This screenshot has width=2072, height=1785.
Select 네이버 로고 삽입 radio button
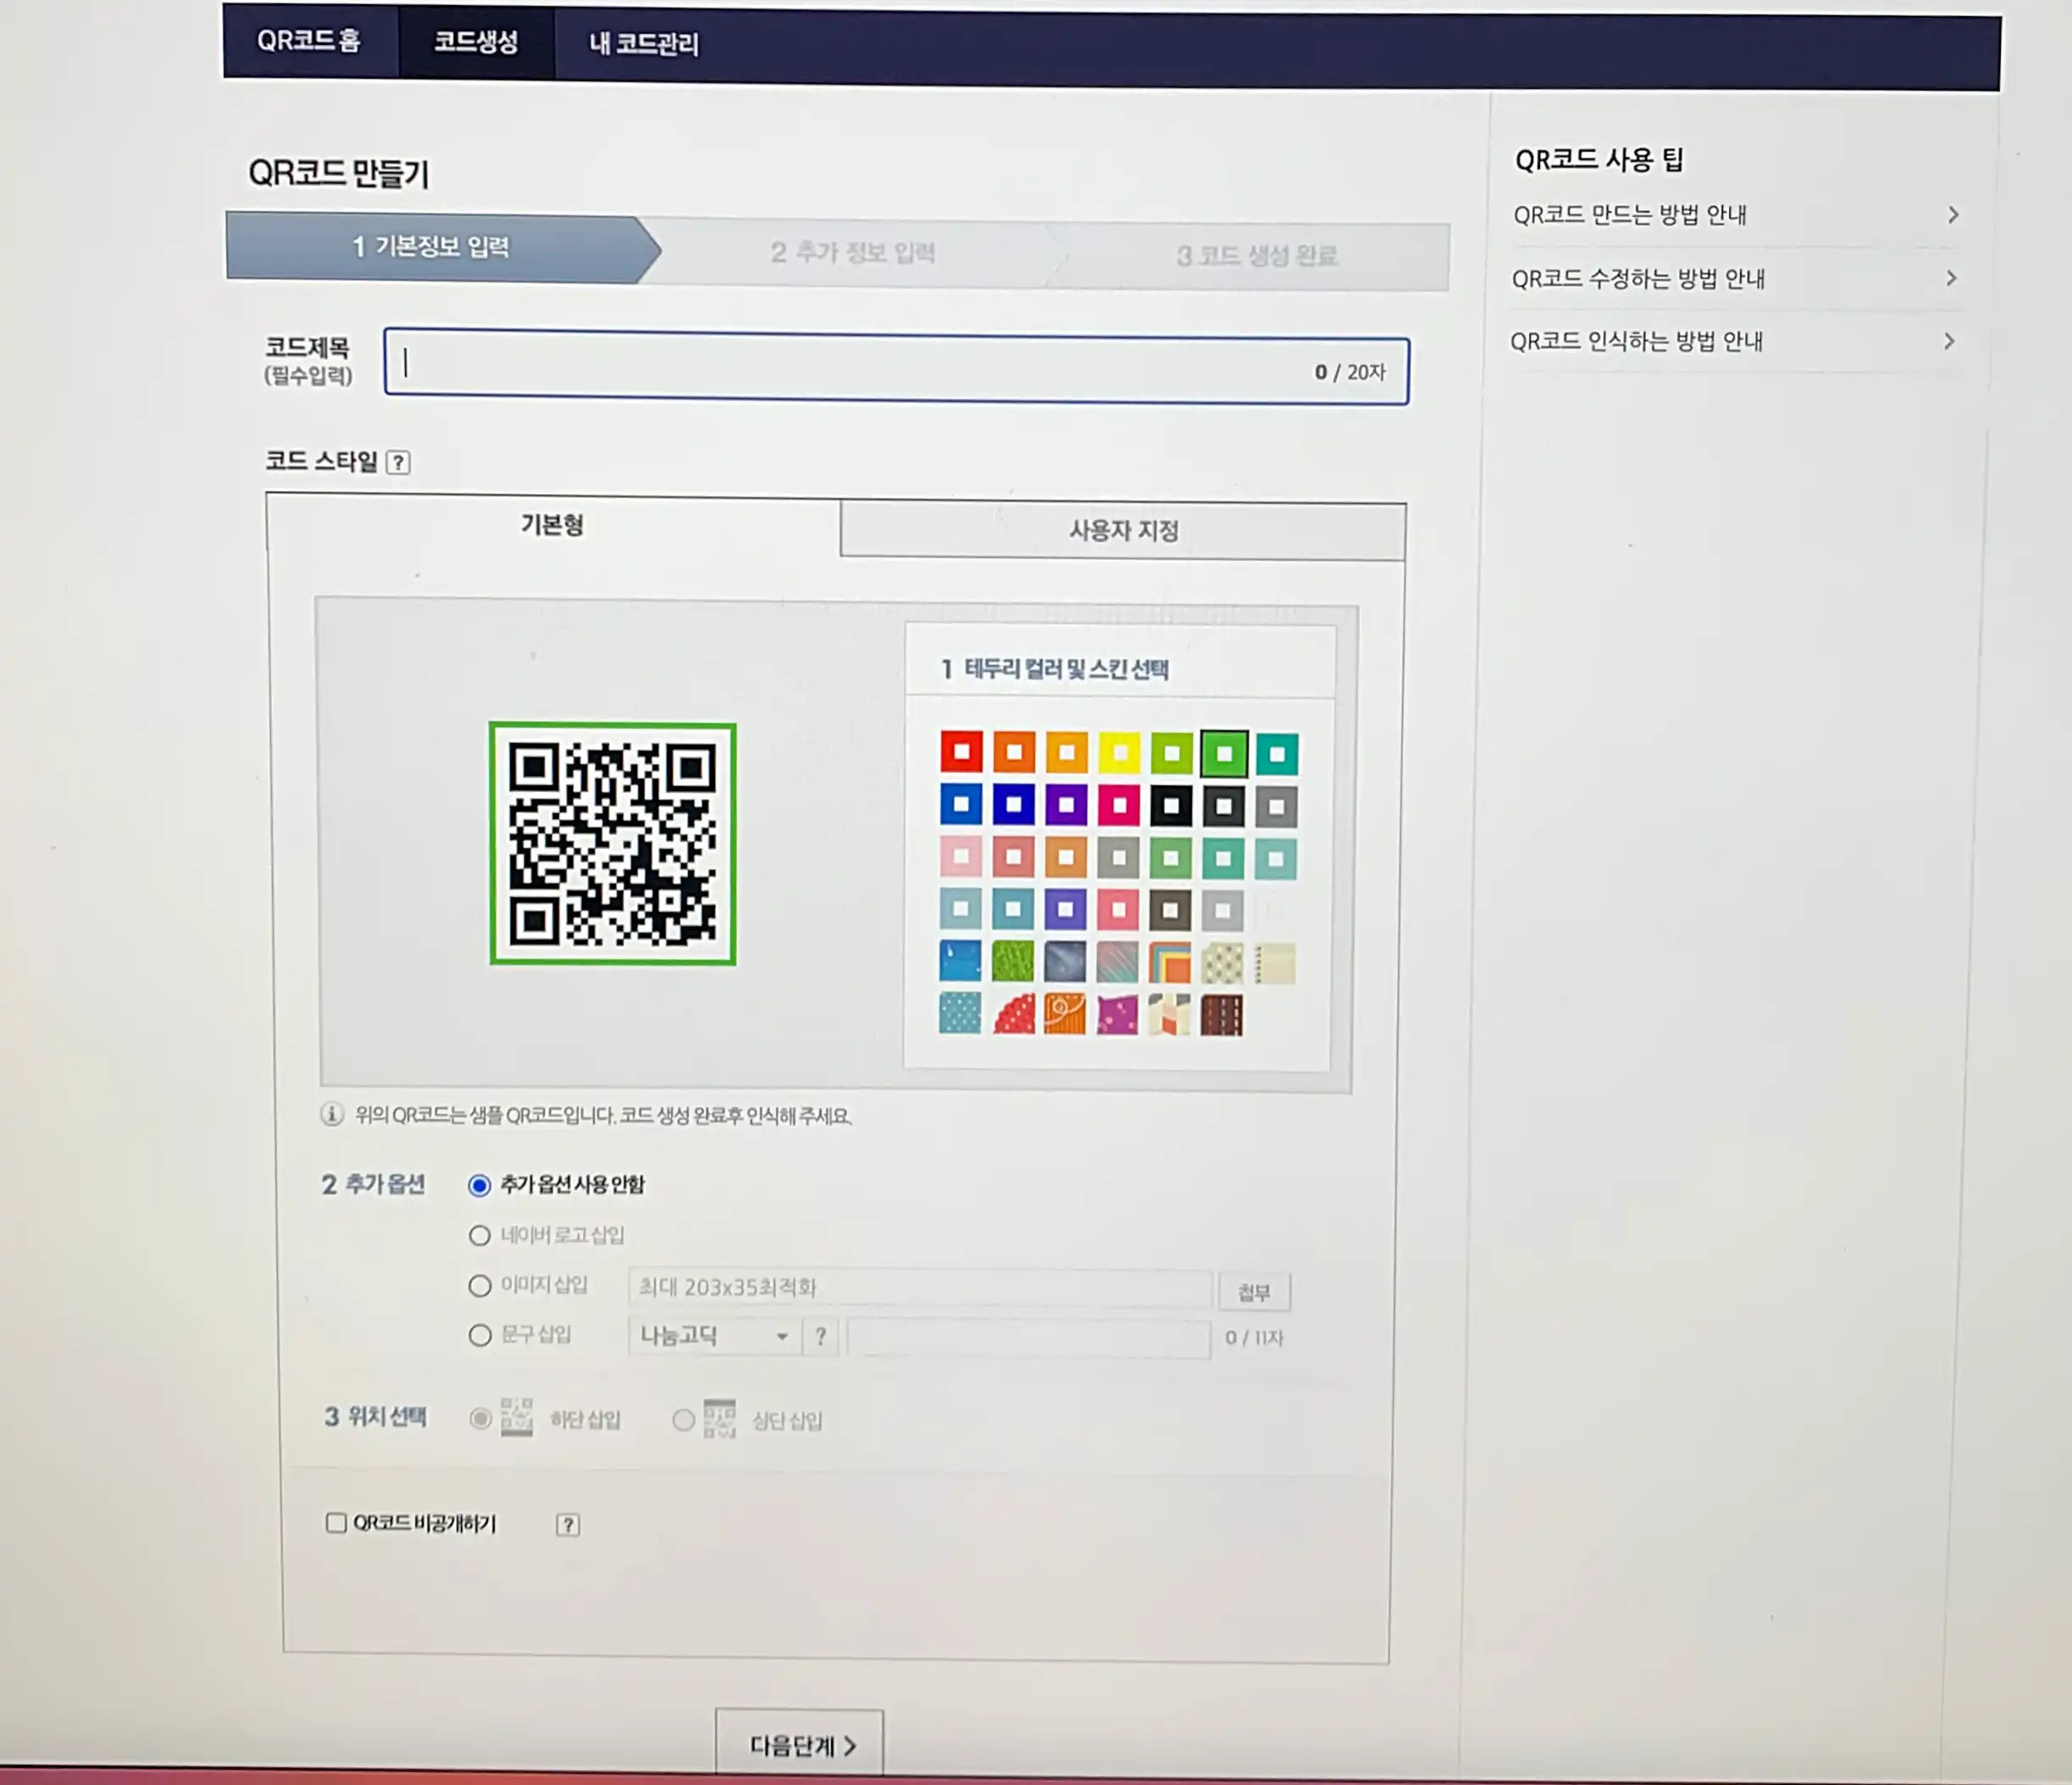480,1236
